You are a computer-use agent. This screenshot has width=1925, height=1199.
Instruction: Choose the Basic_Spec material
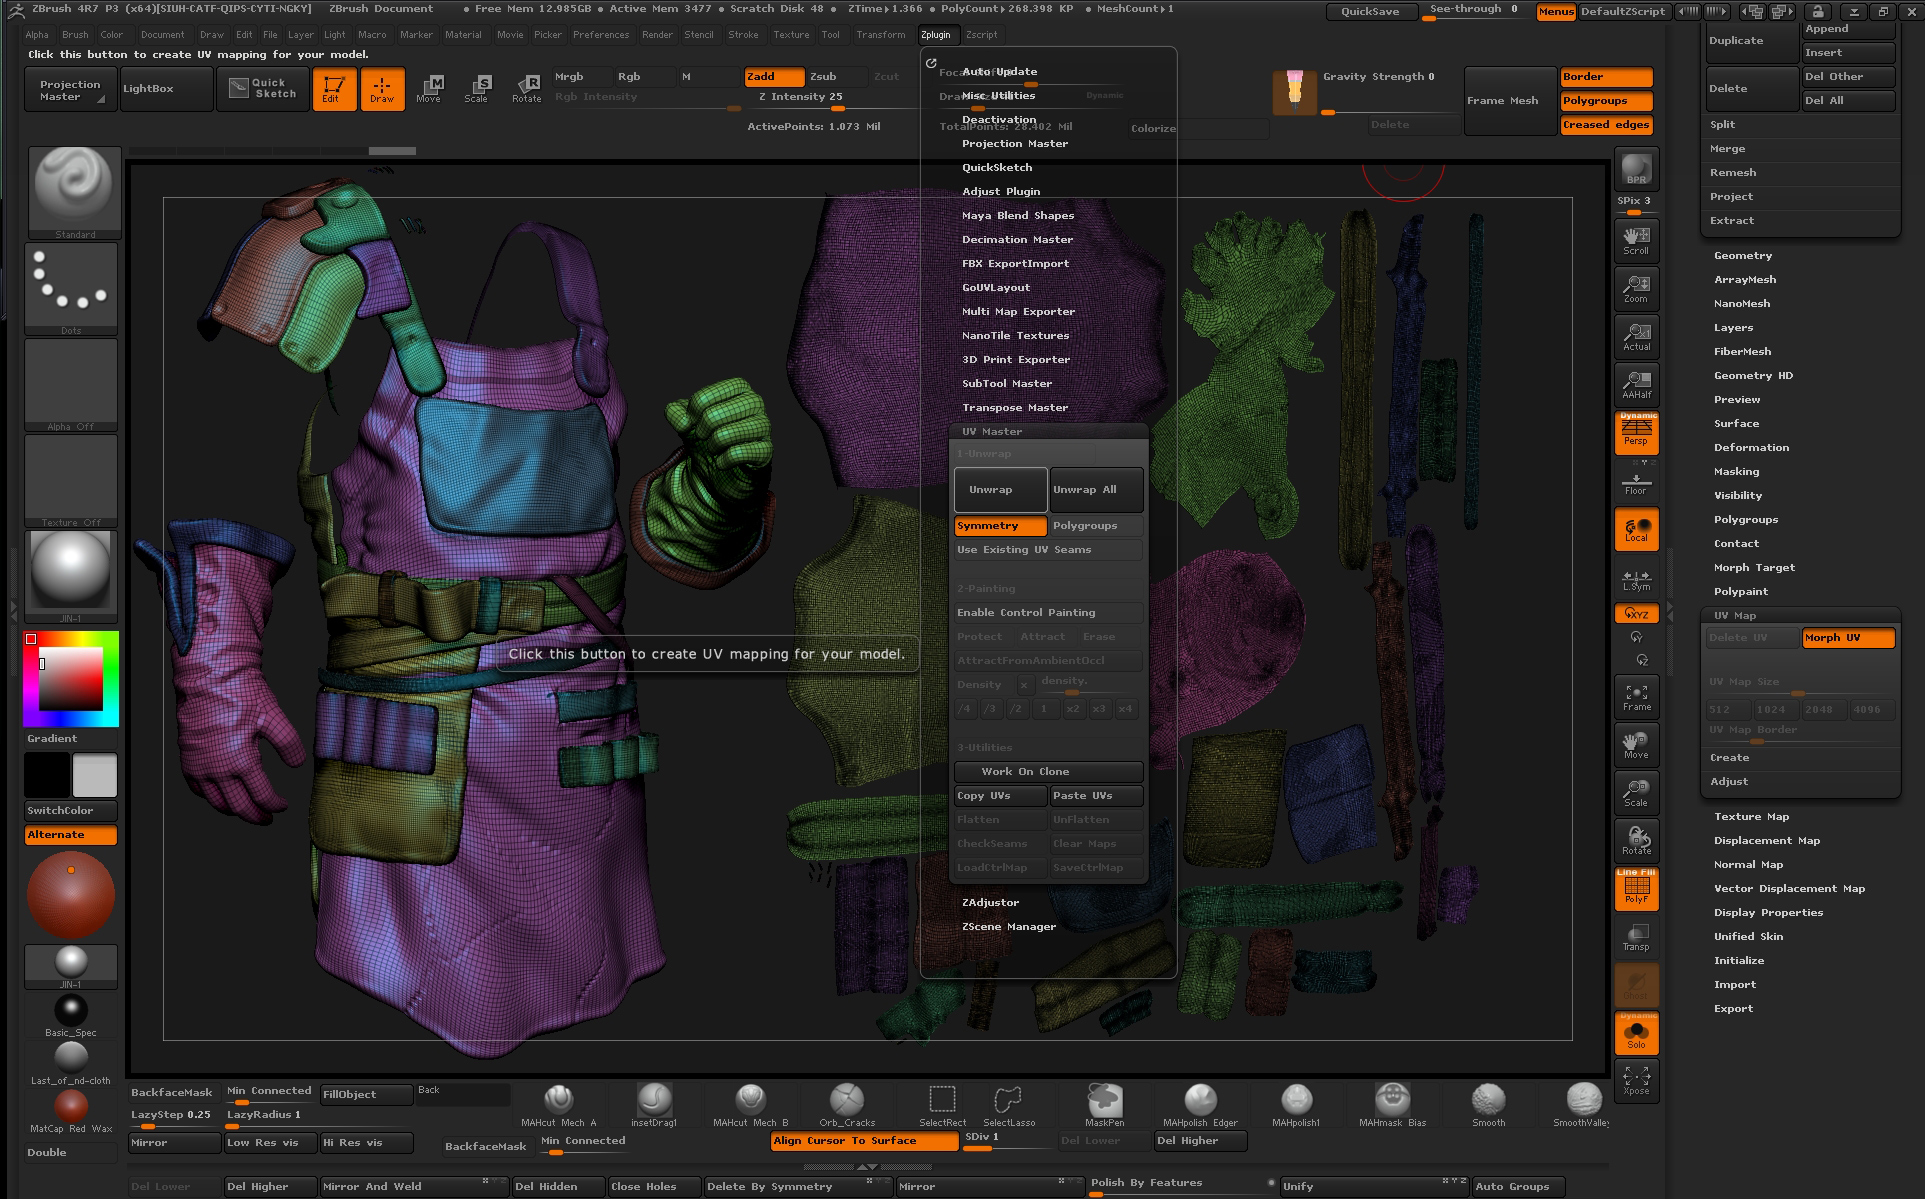[x=71, y=1016]
